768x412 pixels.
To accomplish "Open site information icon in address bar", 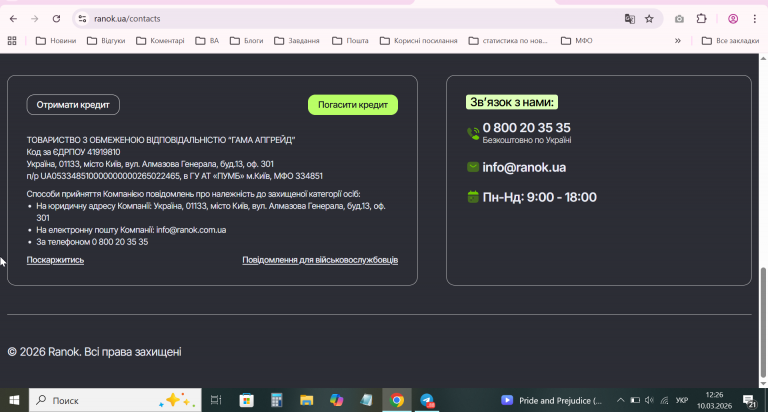I will tap(82, 19).
